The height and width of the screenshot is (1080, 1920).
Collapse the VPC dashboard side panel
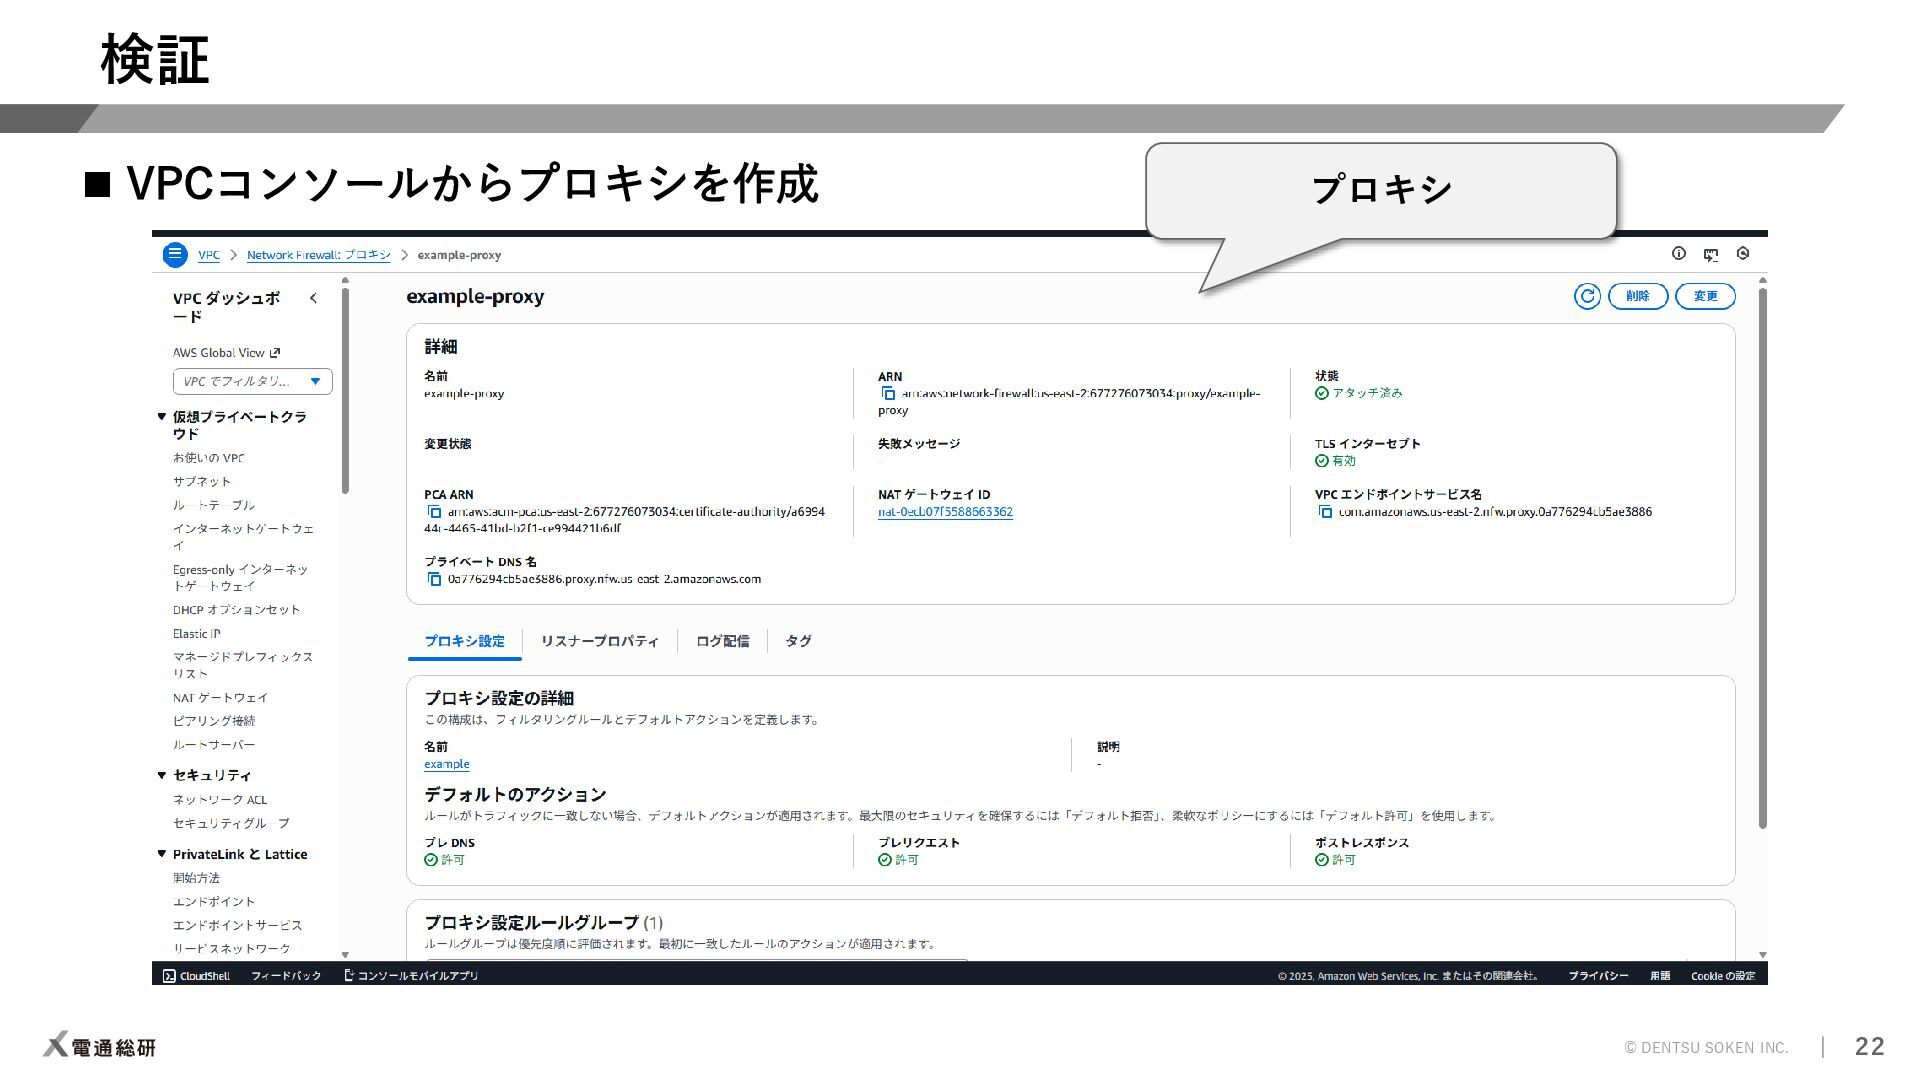(313, 298)
